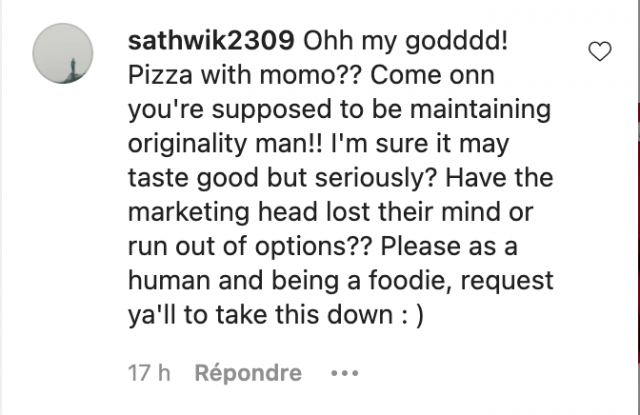
Task: Click the smiley ": )" ending the comment
Action: point(412,315)
